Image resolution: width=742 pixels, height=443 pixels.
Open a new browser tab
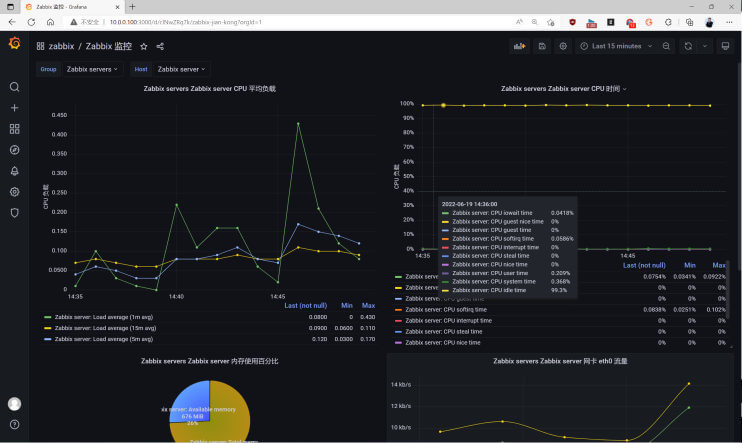pos(132,7)
